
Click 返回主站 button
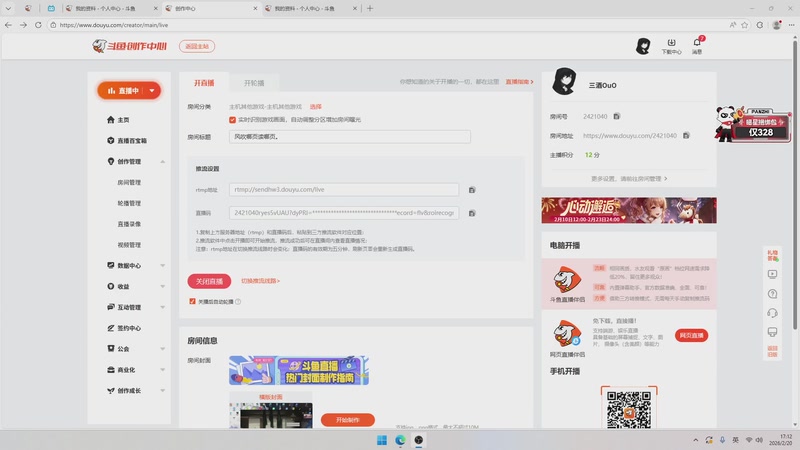tap(197, 46)
